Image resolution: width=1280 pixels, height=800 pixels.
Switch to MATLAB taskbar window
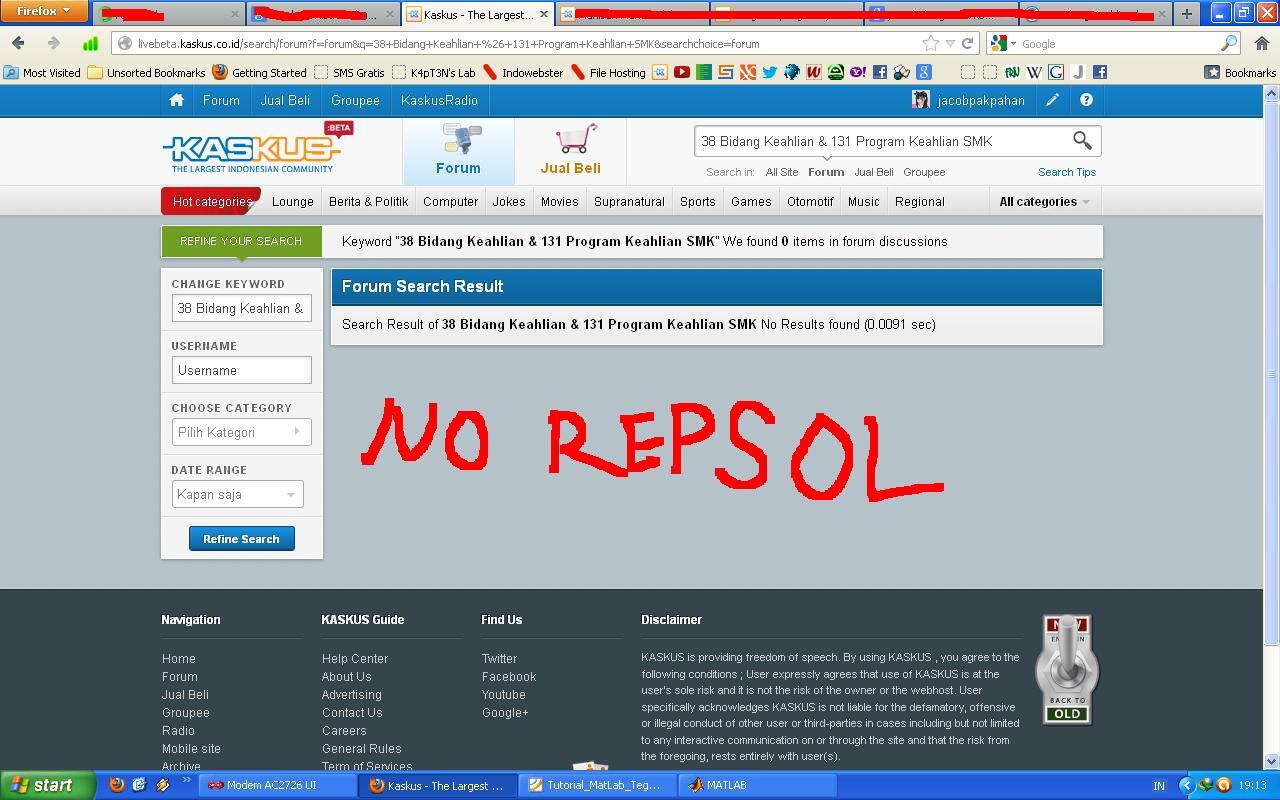coord(758,785)
